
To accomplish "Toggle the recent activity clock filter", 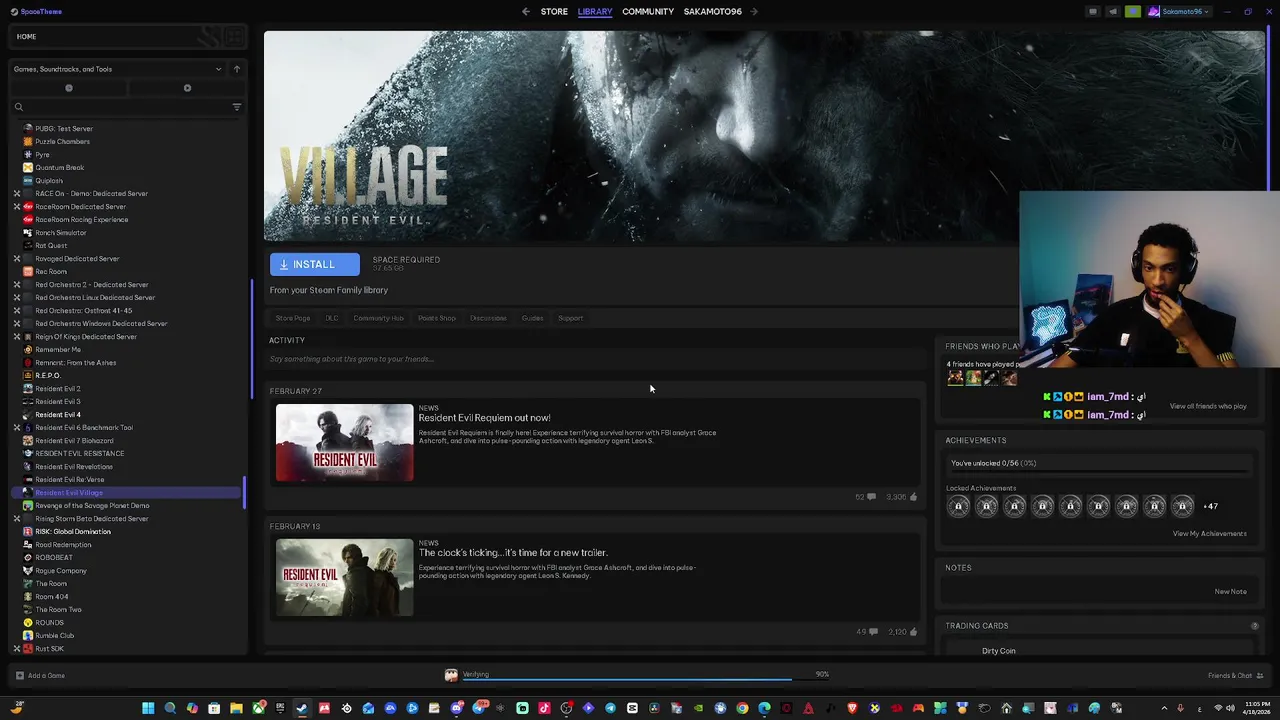I will tap(69, 88).
